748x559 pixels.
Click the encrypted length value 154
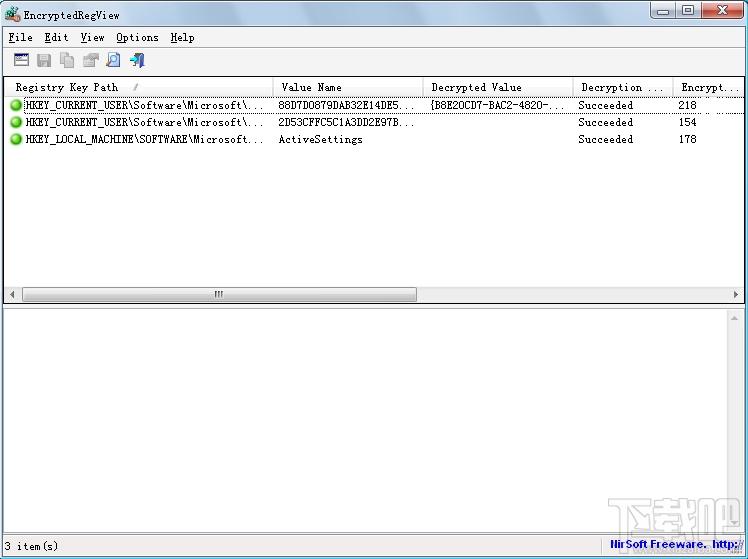click(x=687, y=122)
